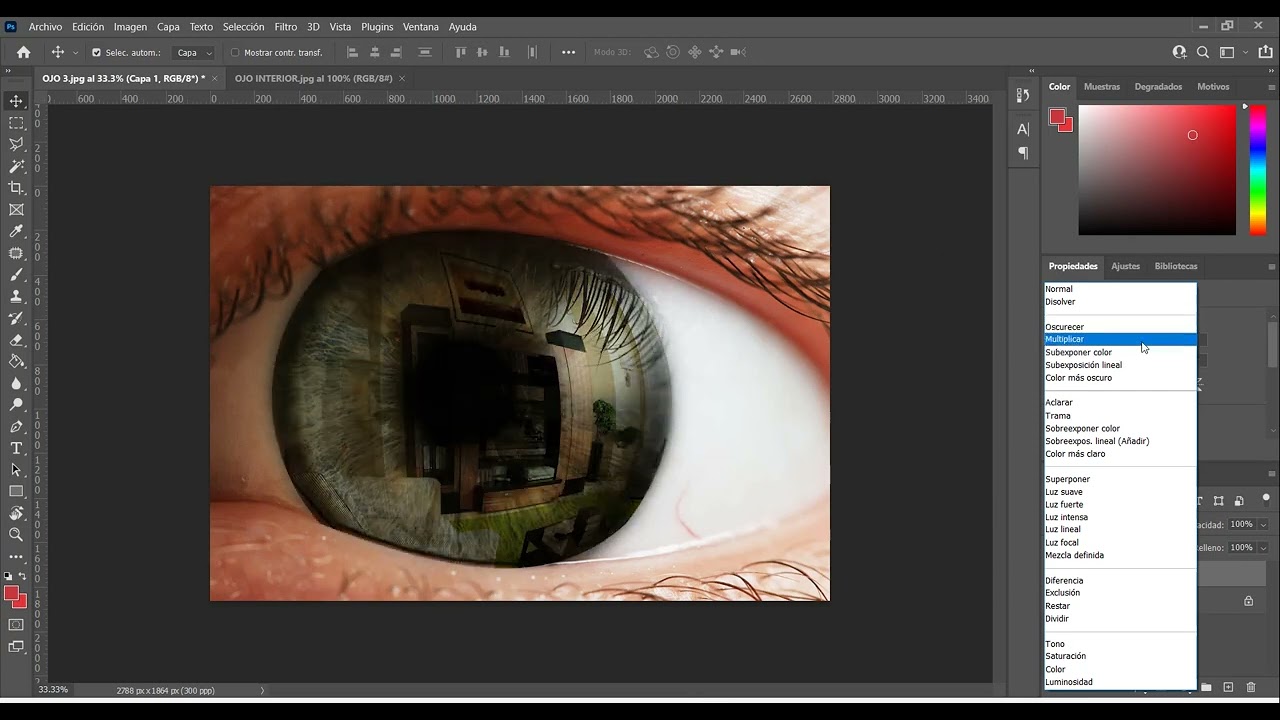Select the Eyedropper tool
The image size is (1280, 720).
(16, 232)
